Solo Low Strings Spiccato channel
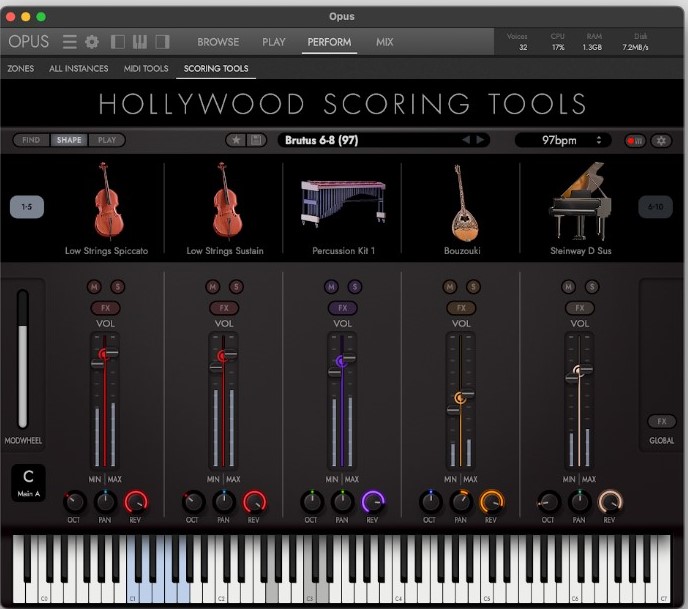The image size is (688, 609). (118, 287)
